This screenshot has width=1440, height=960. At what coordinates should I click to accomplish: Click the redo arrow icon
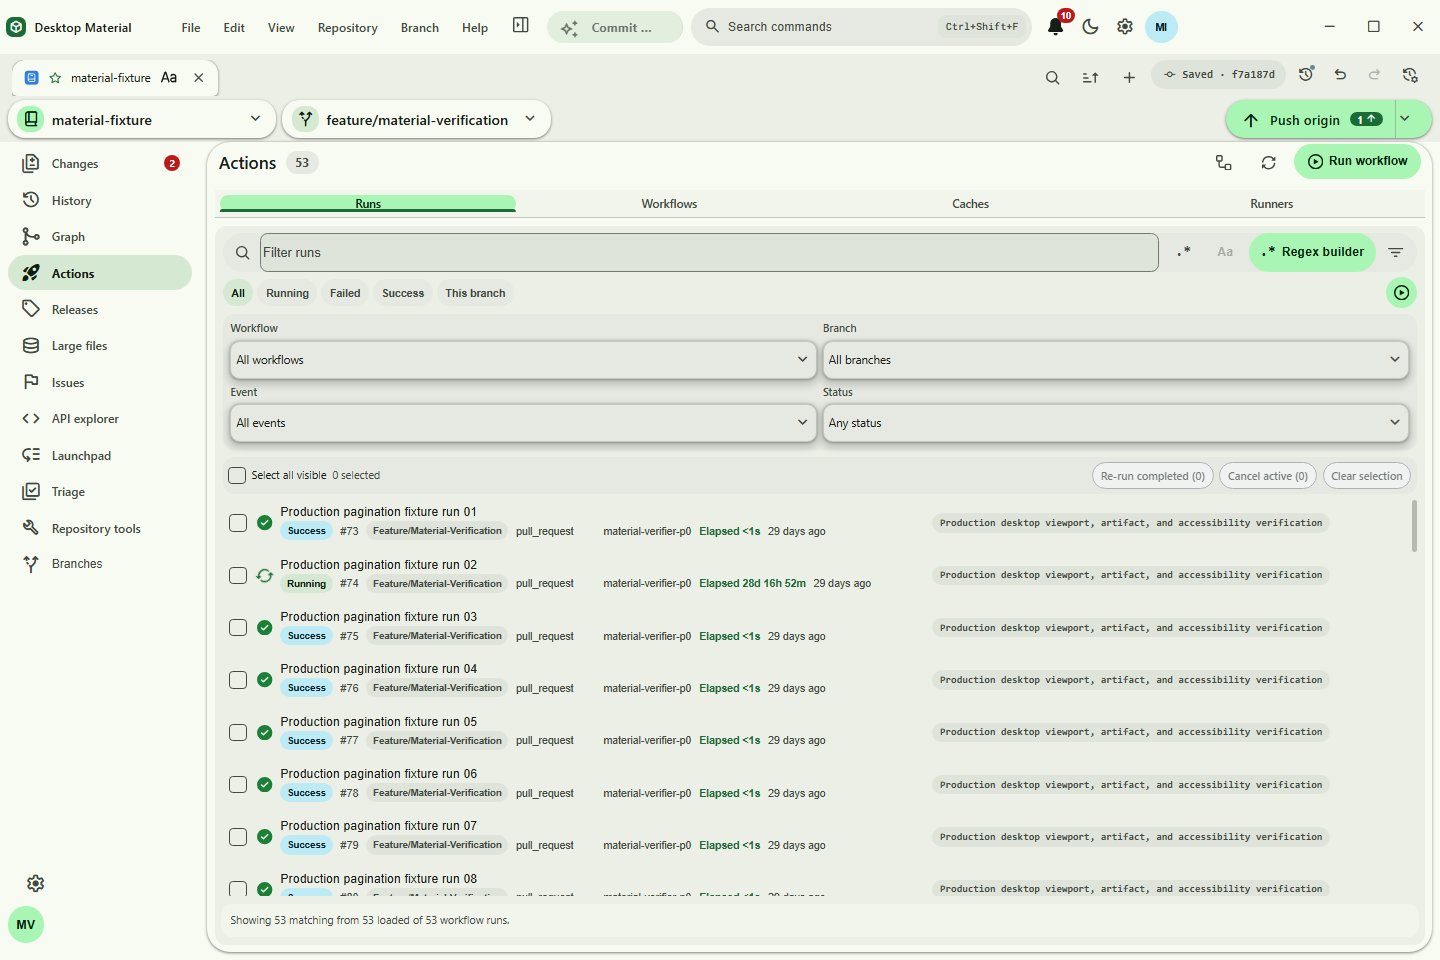[x=1374, y=74]
